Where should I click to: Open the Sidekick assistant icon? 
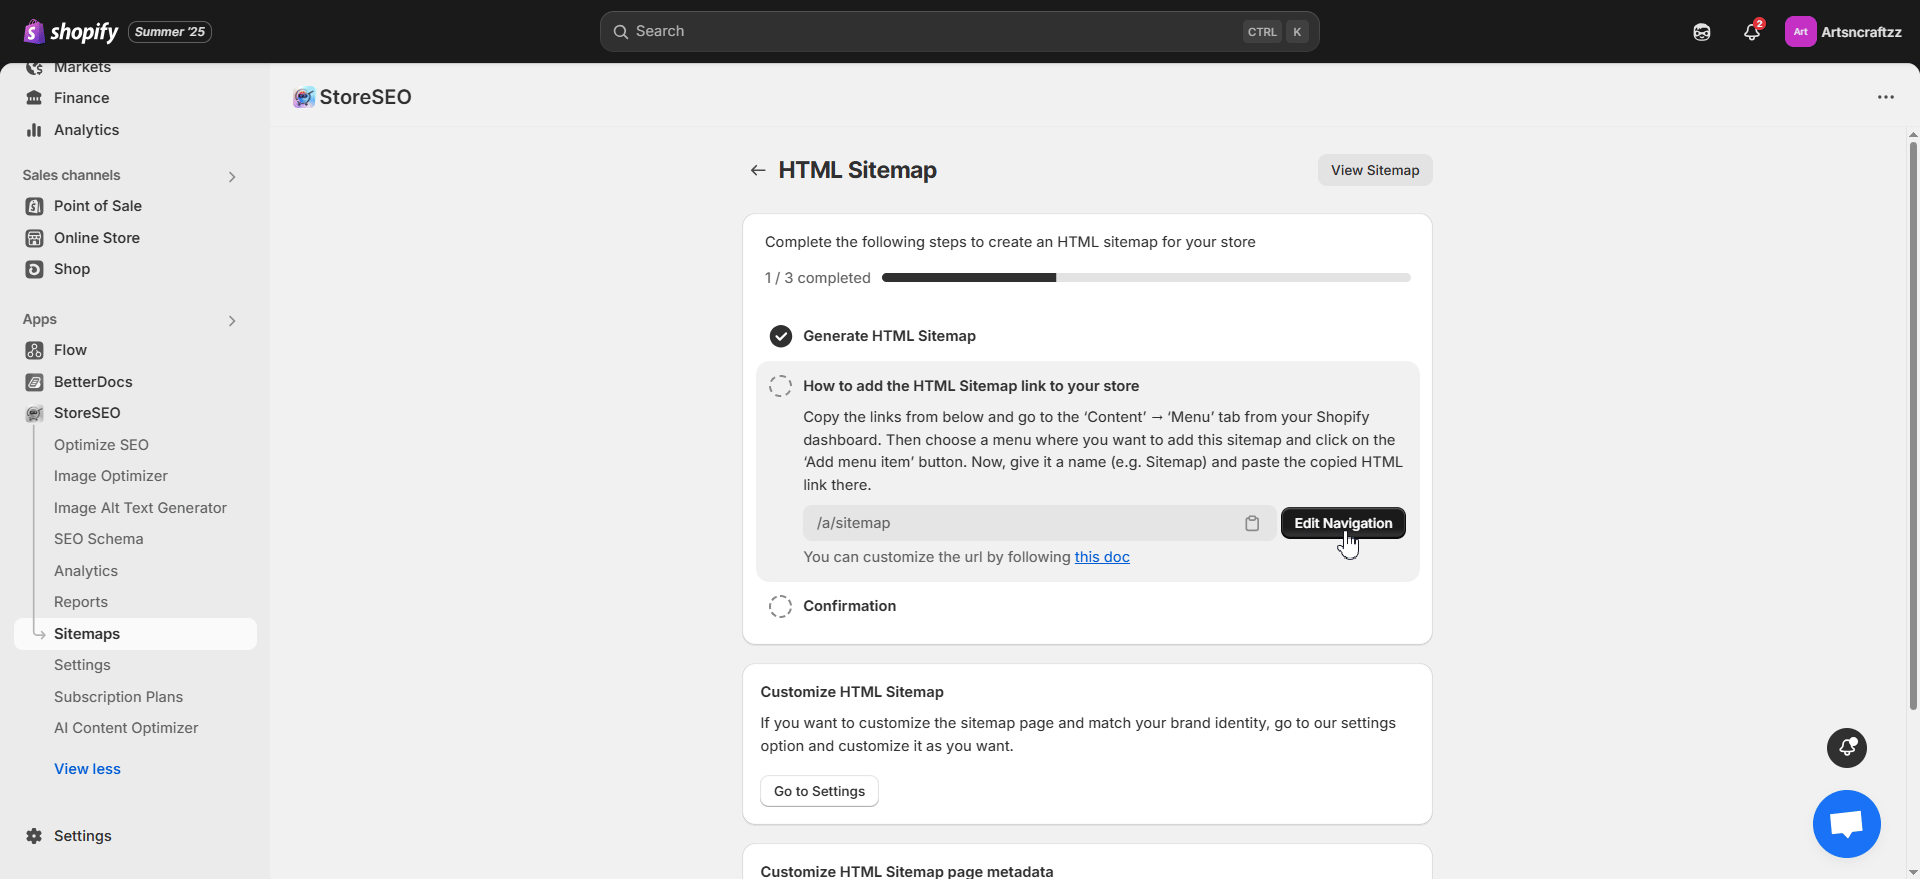[1702, 32]
